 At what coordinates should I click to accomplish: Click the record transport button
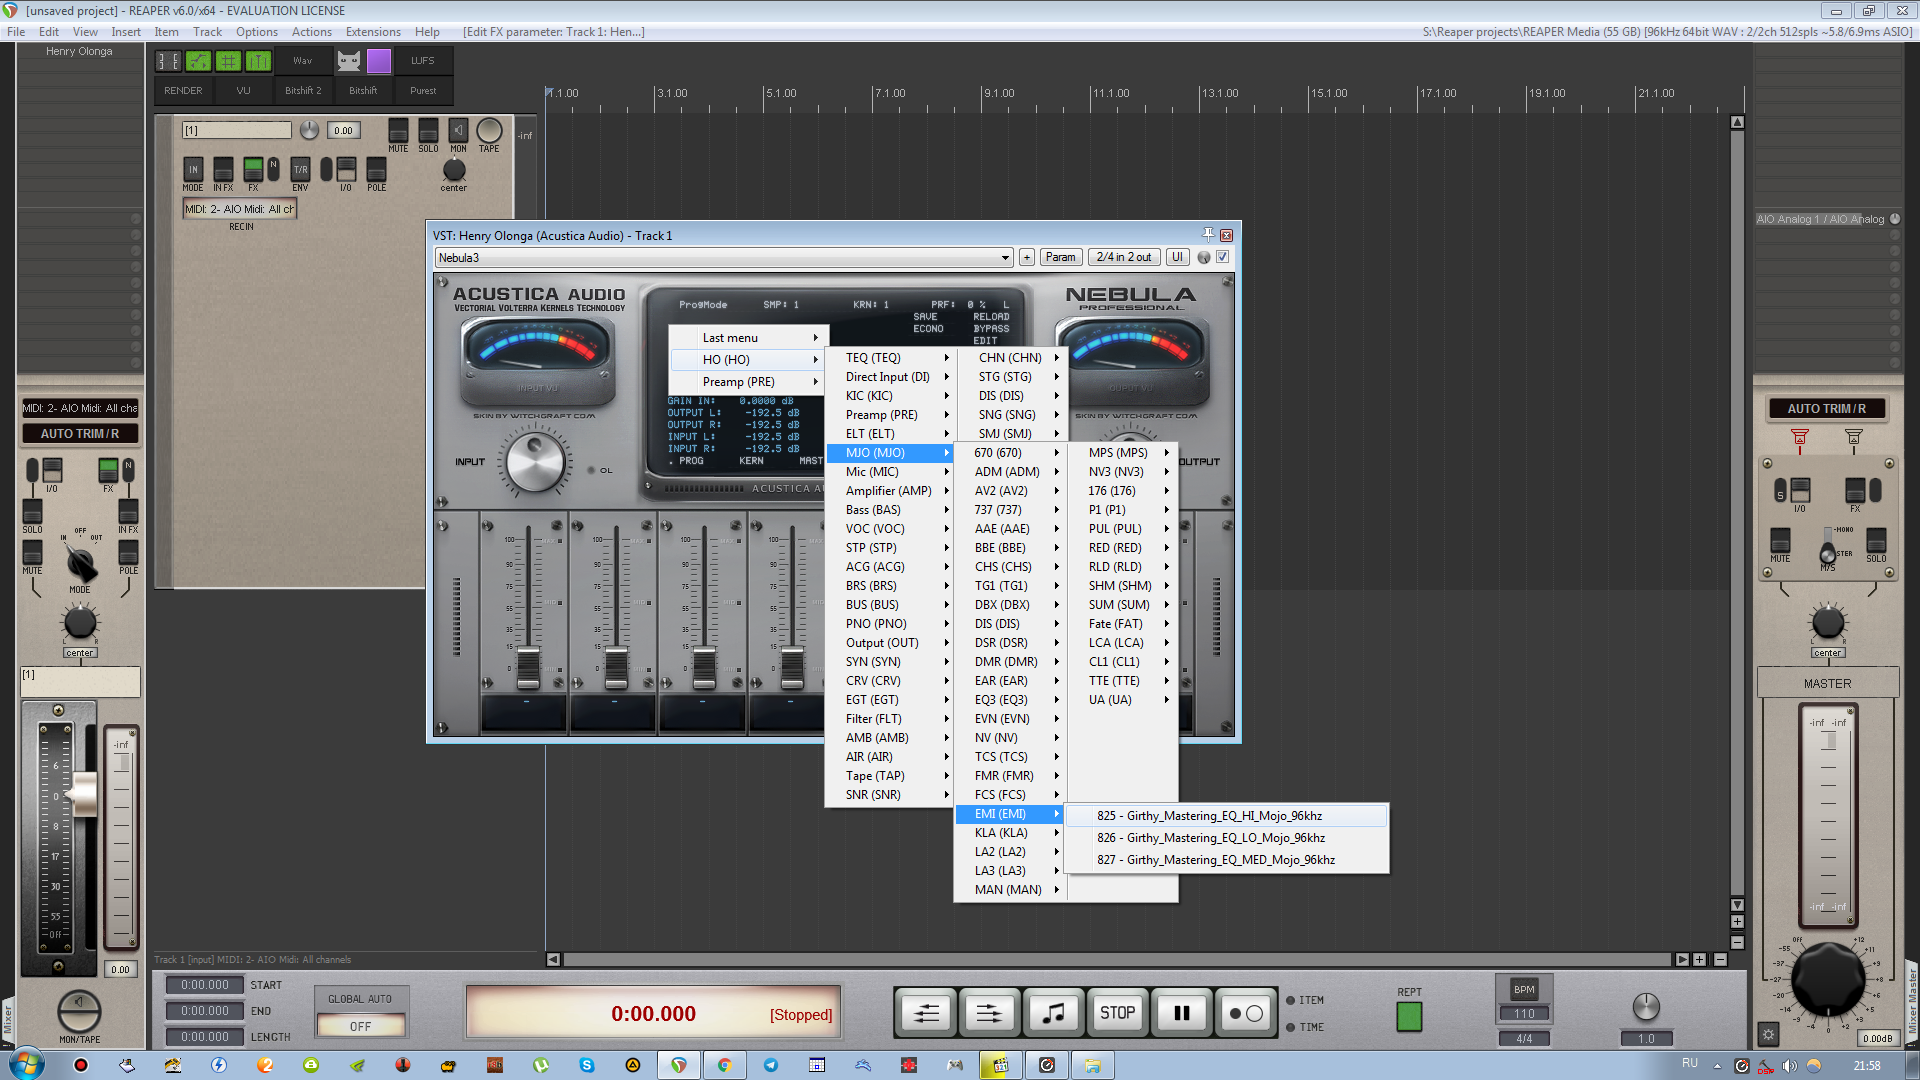(x=1245, y=1013)
